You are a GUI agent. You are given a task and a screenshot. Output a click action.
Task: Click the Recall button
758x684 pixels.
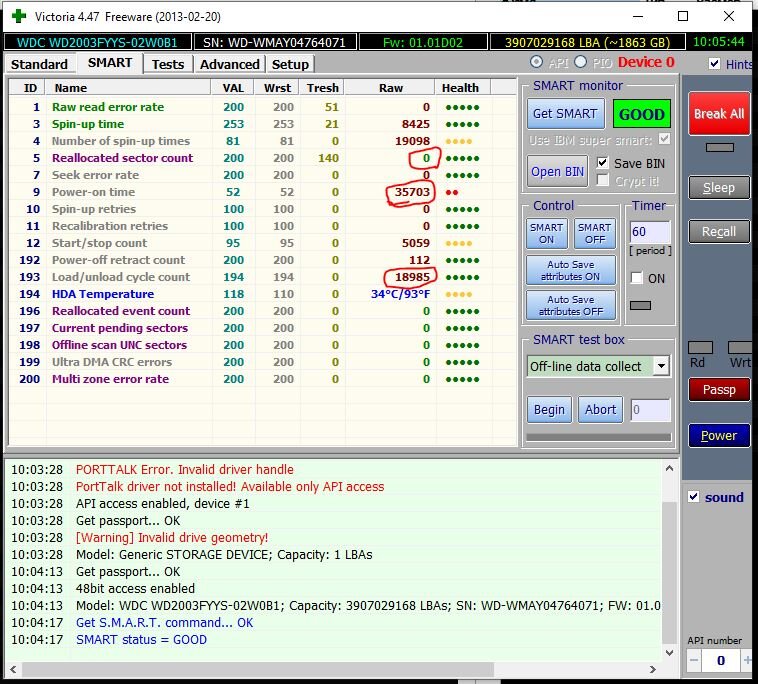pos(719,232)
